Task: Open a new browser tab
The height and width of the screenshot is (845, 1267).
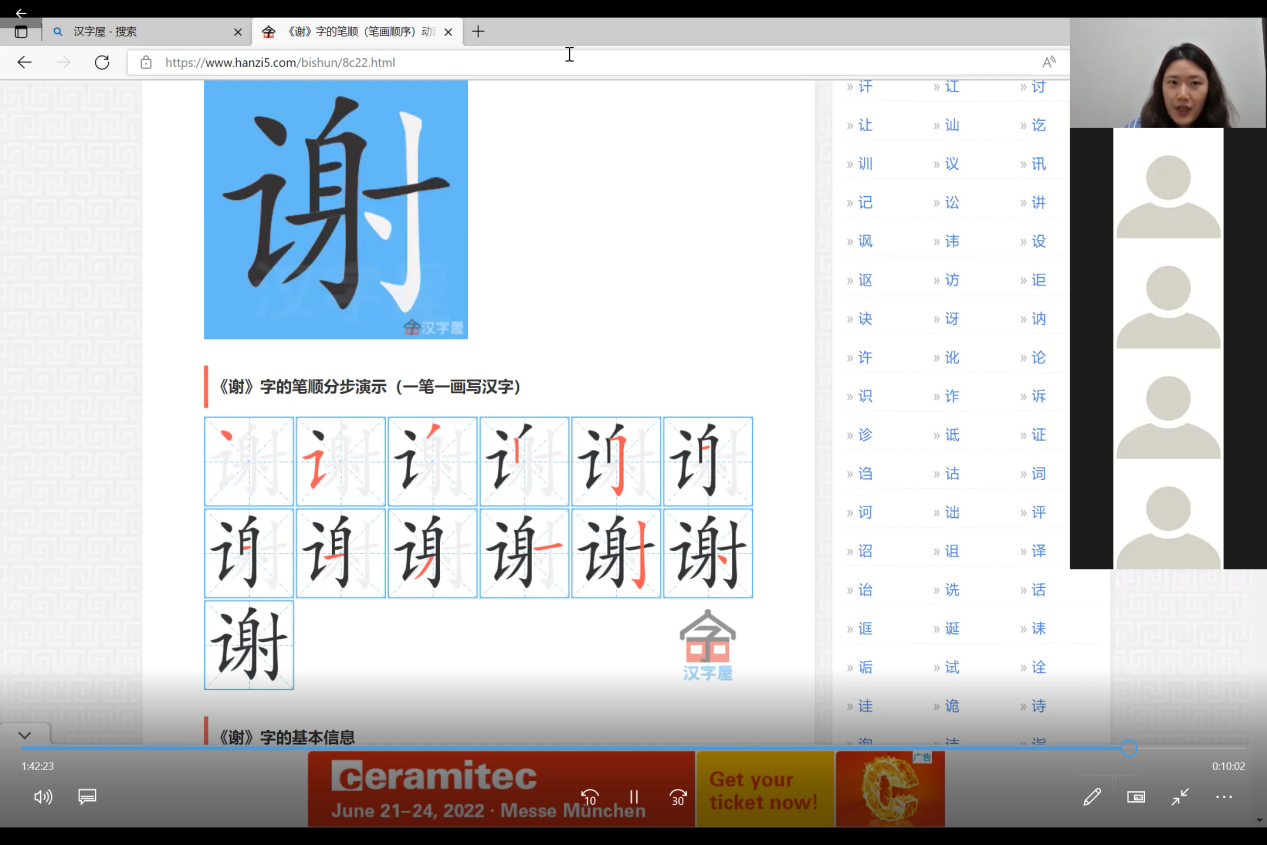Action: (x=478, y=32)
